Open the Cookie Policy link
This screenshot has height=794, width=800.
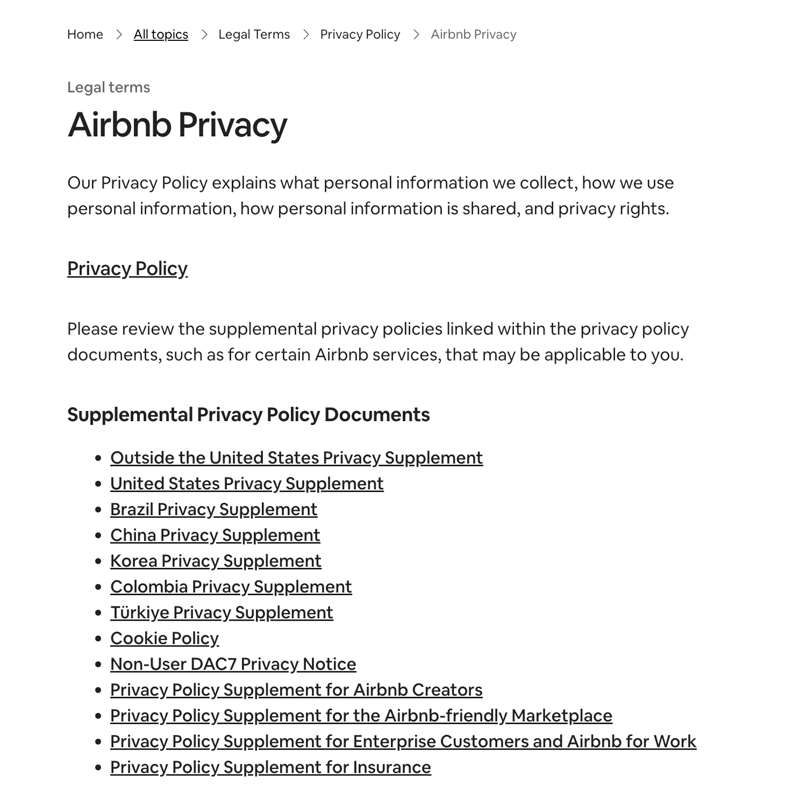[164, 638]
